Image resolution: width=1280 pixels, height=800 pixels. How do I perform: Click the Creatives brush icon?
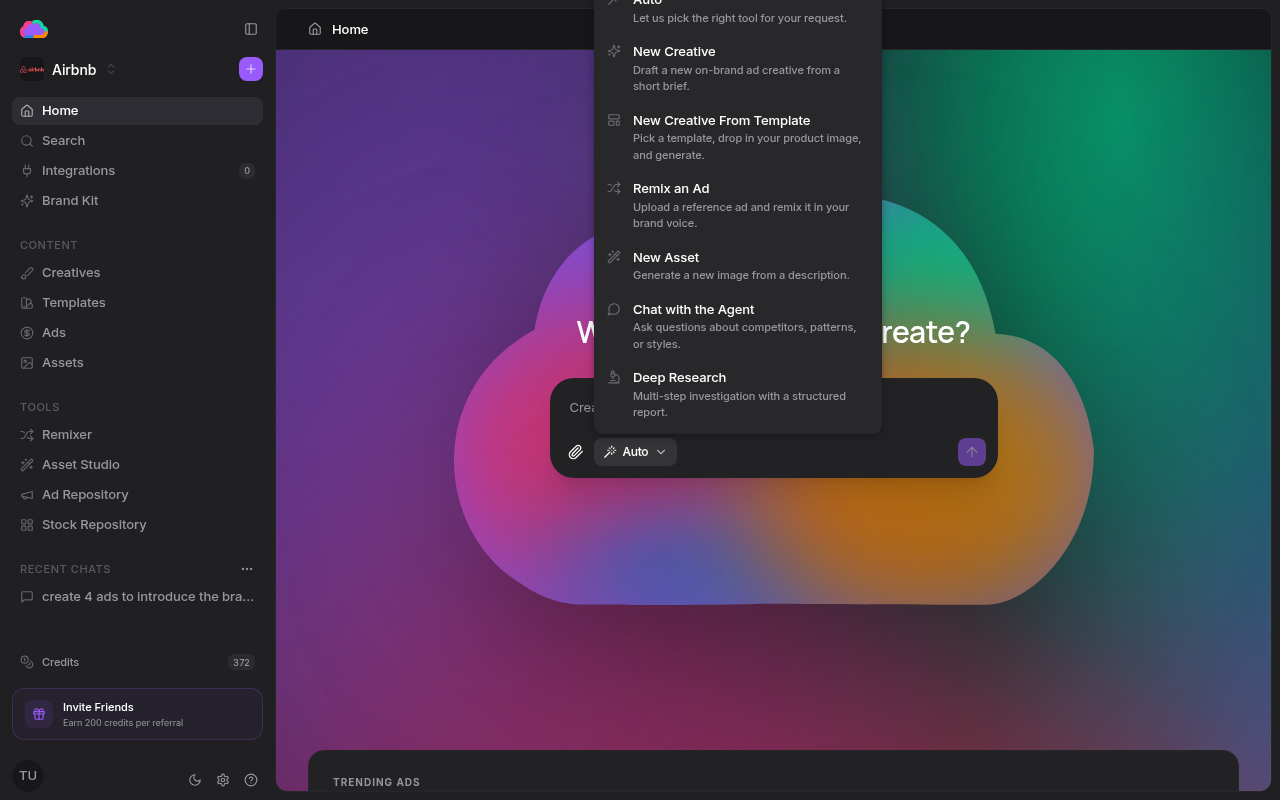coord(27,273)
